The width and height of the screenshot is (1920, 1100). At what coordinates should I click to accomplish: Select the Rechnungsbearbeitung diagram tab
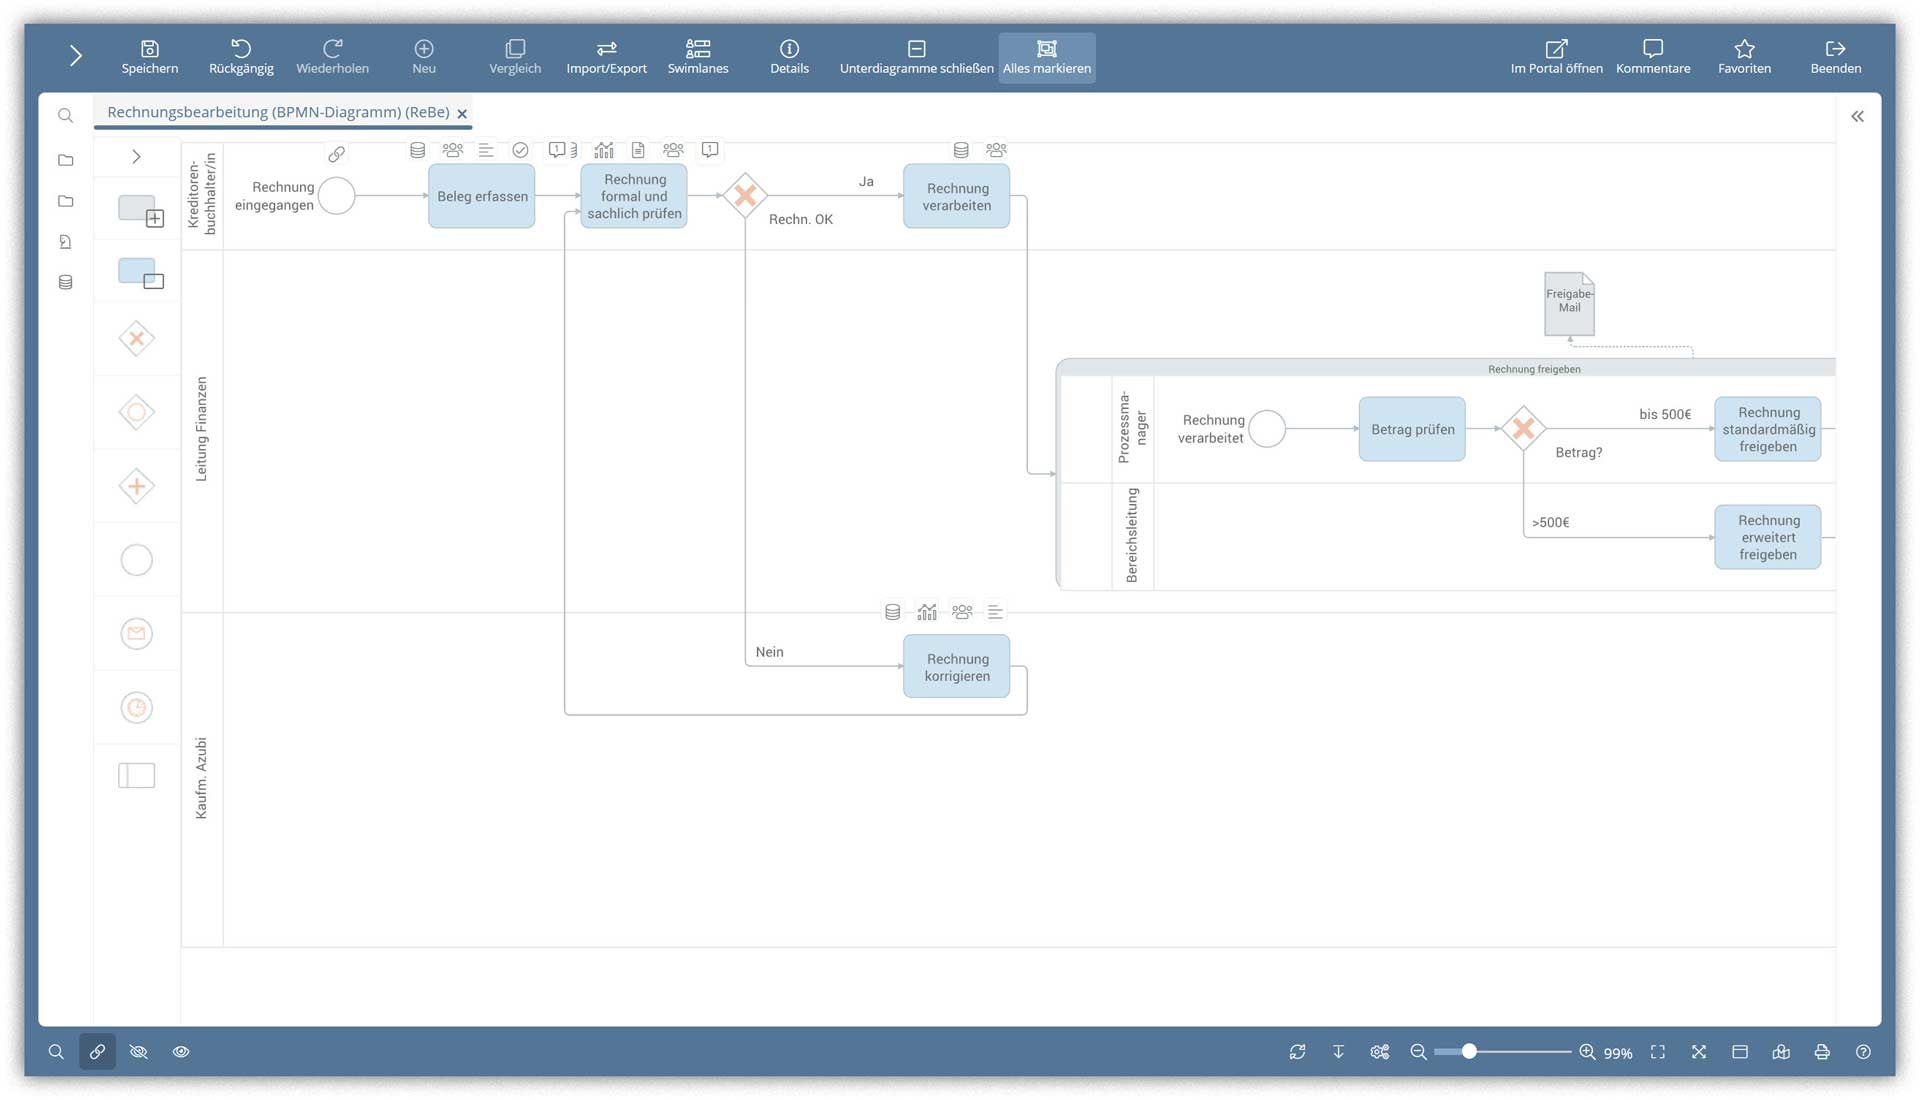coord(278,112)
